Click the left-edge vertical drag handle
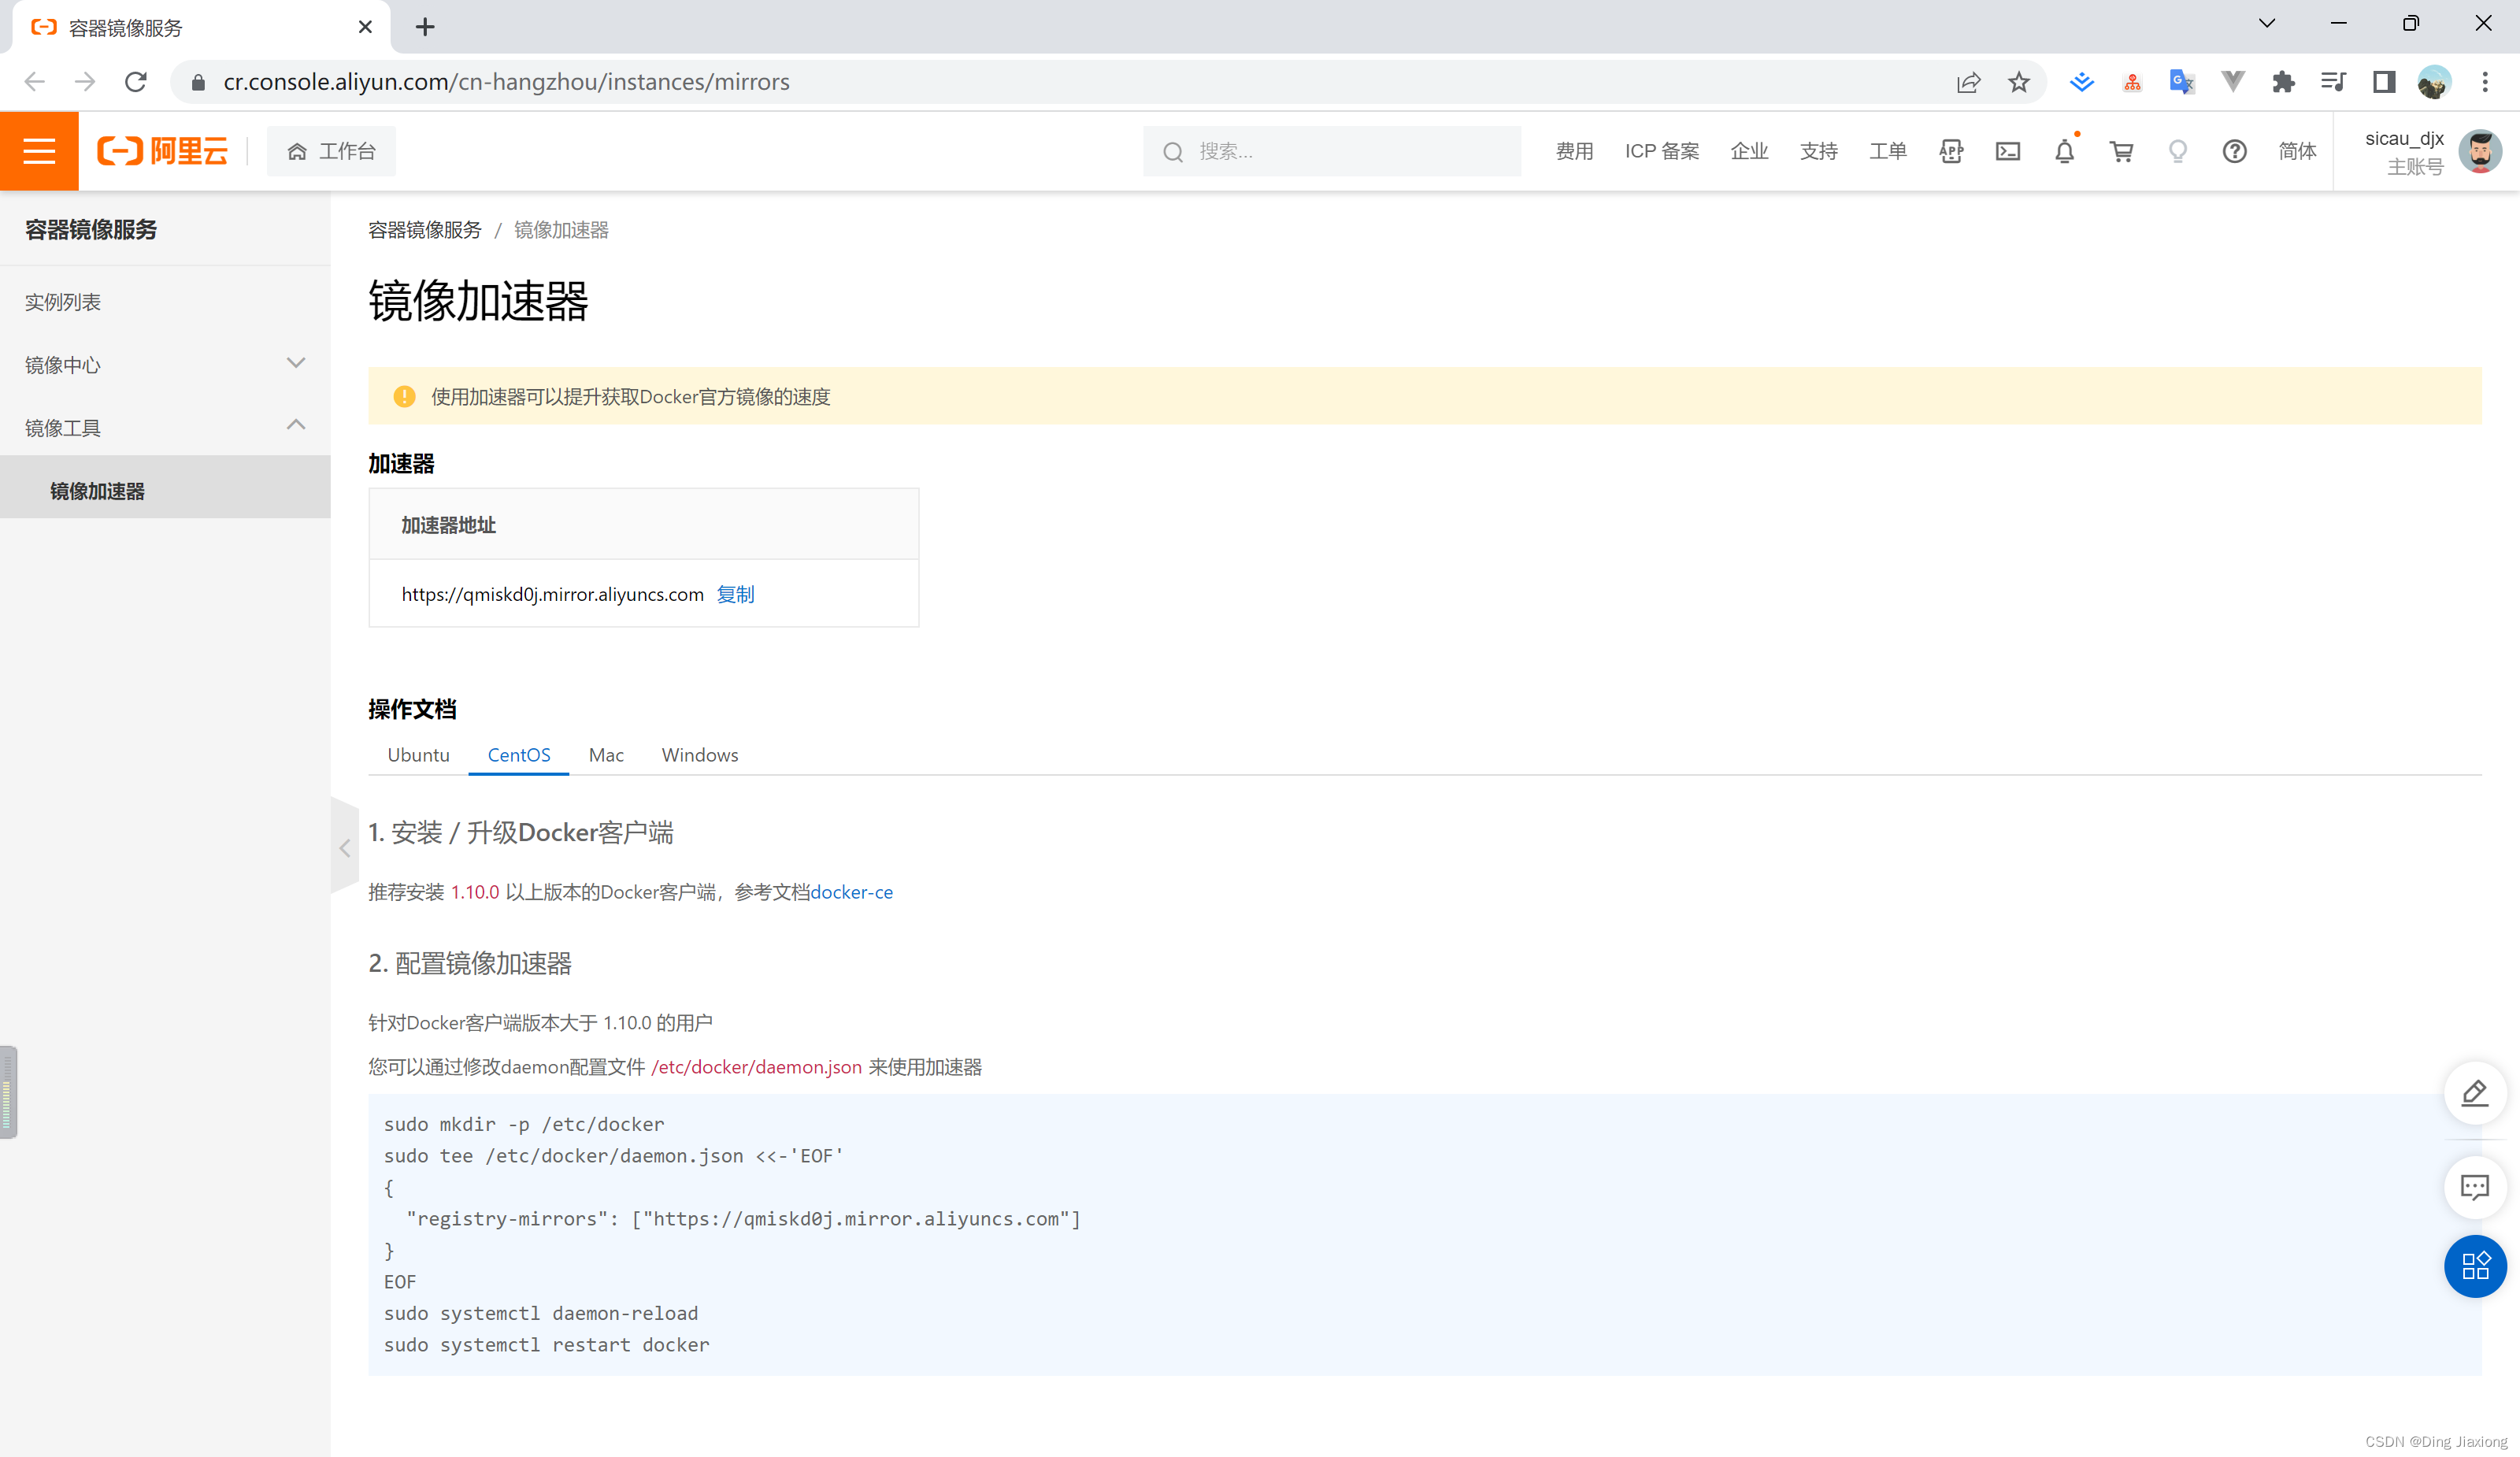This screenshot has width=2520, height=1457. pyautogui.click(x=8, y=1092)
